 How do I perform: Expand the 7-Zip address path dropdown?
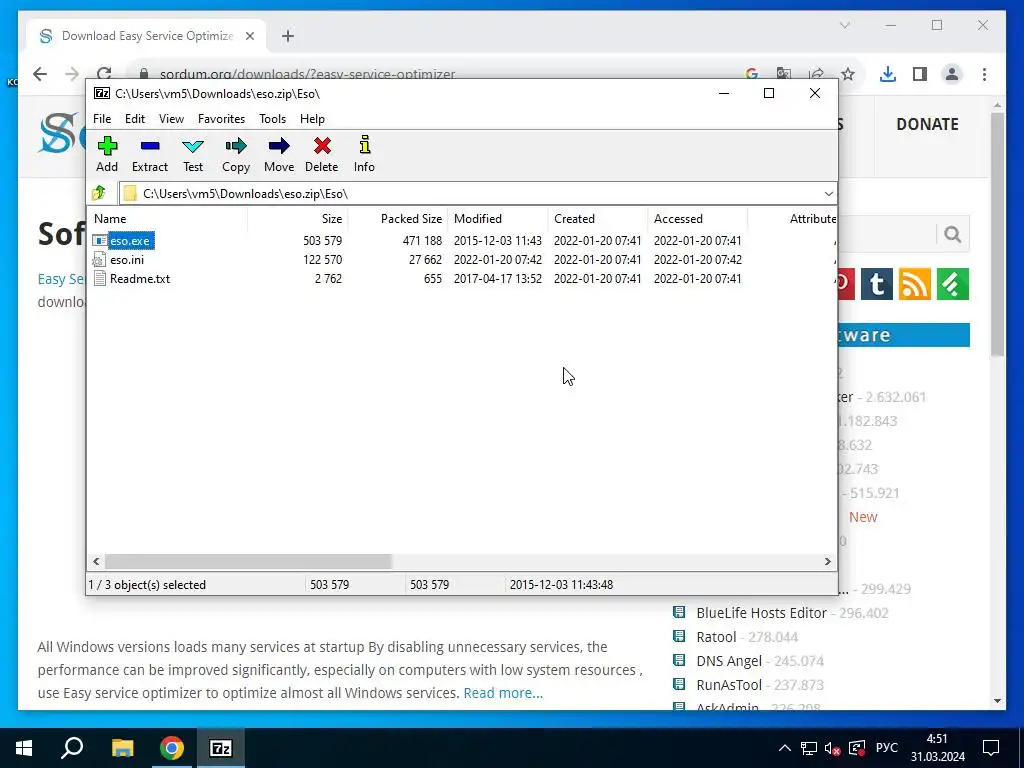(828, 194)
